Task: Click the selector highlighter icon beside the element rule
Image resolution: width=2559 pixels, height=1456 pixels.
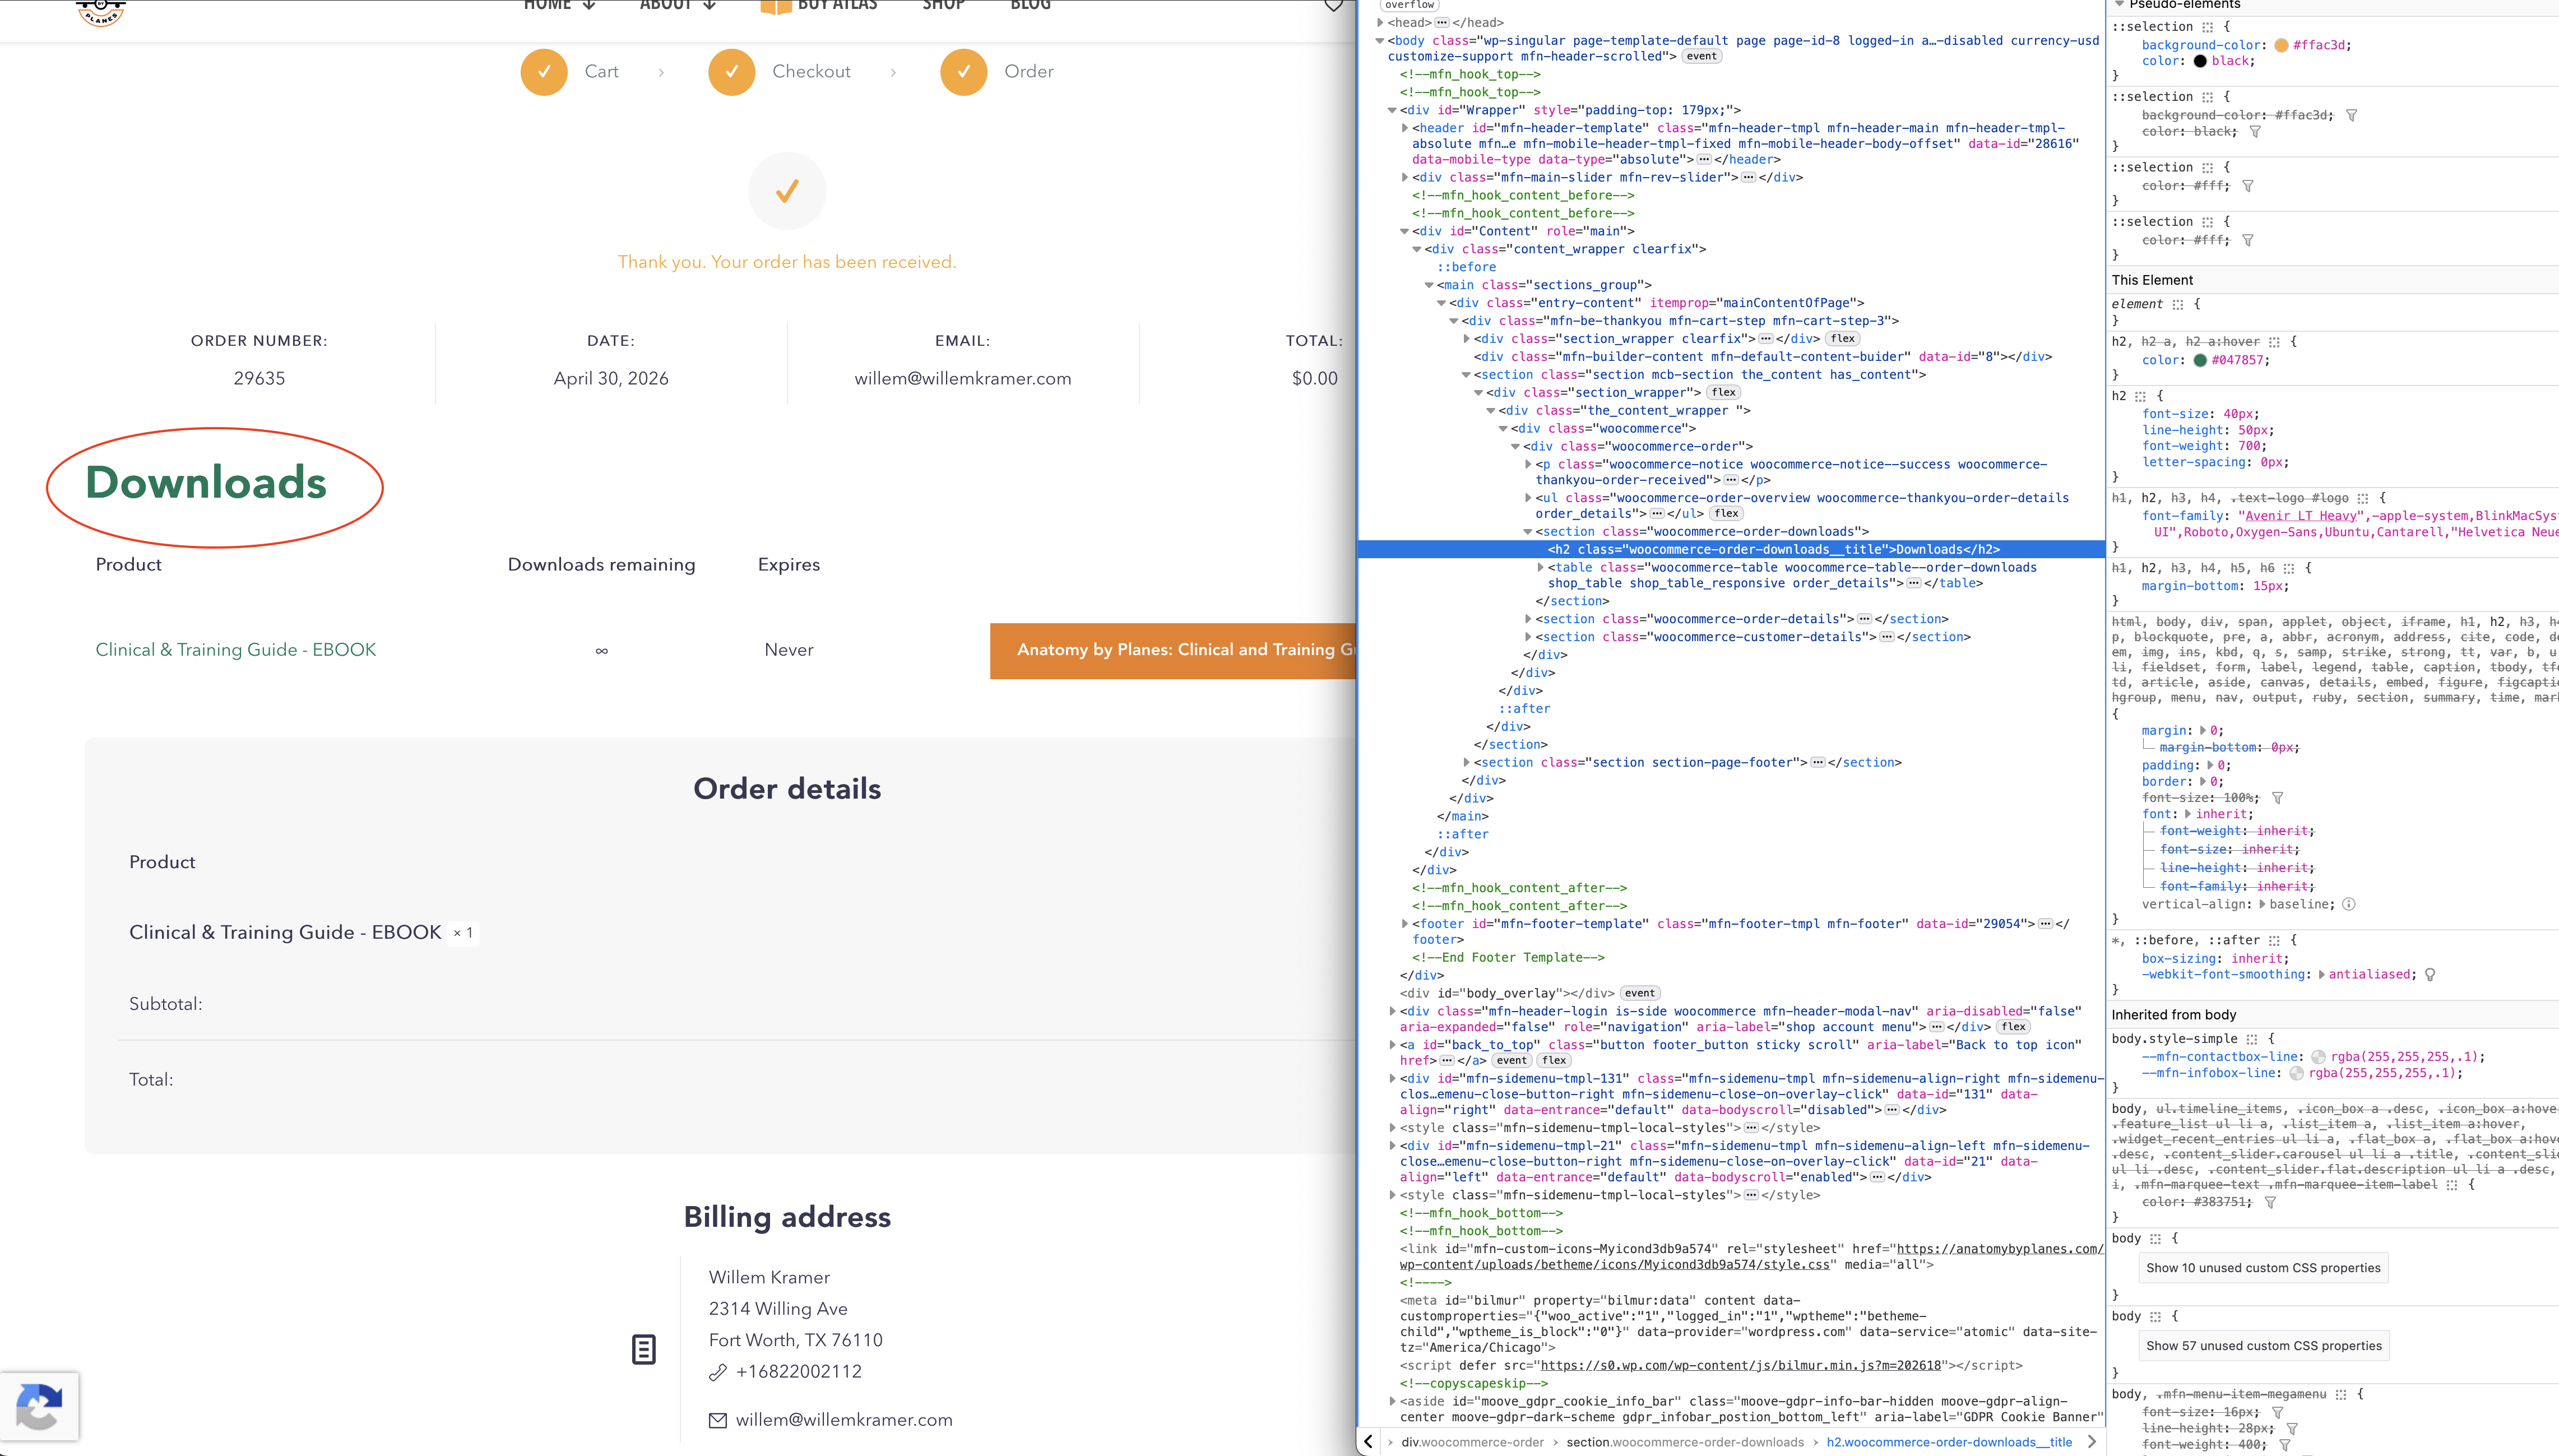Action: point(2177,304)
